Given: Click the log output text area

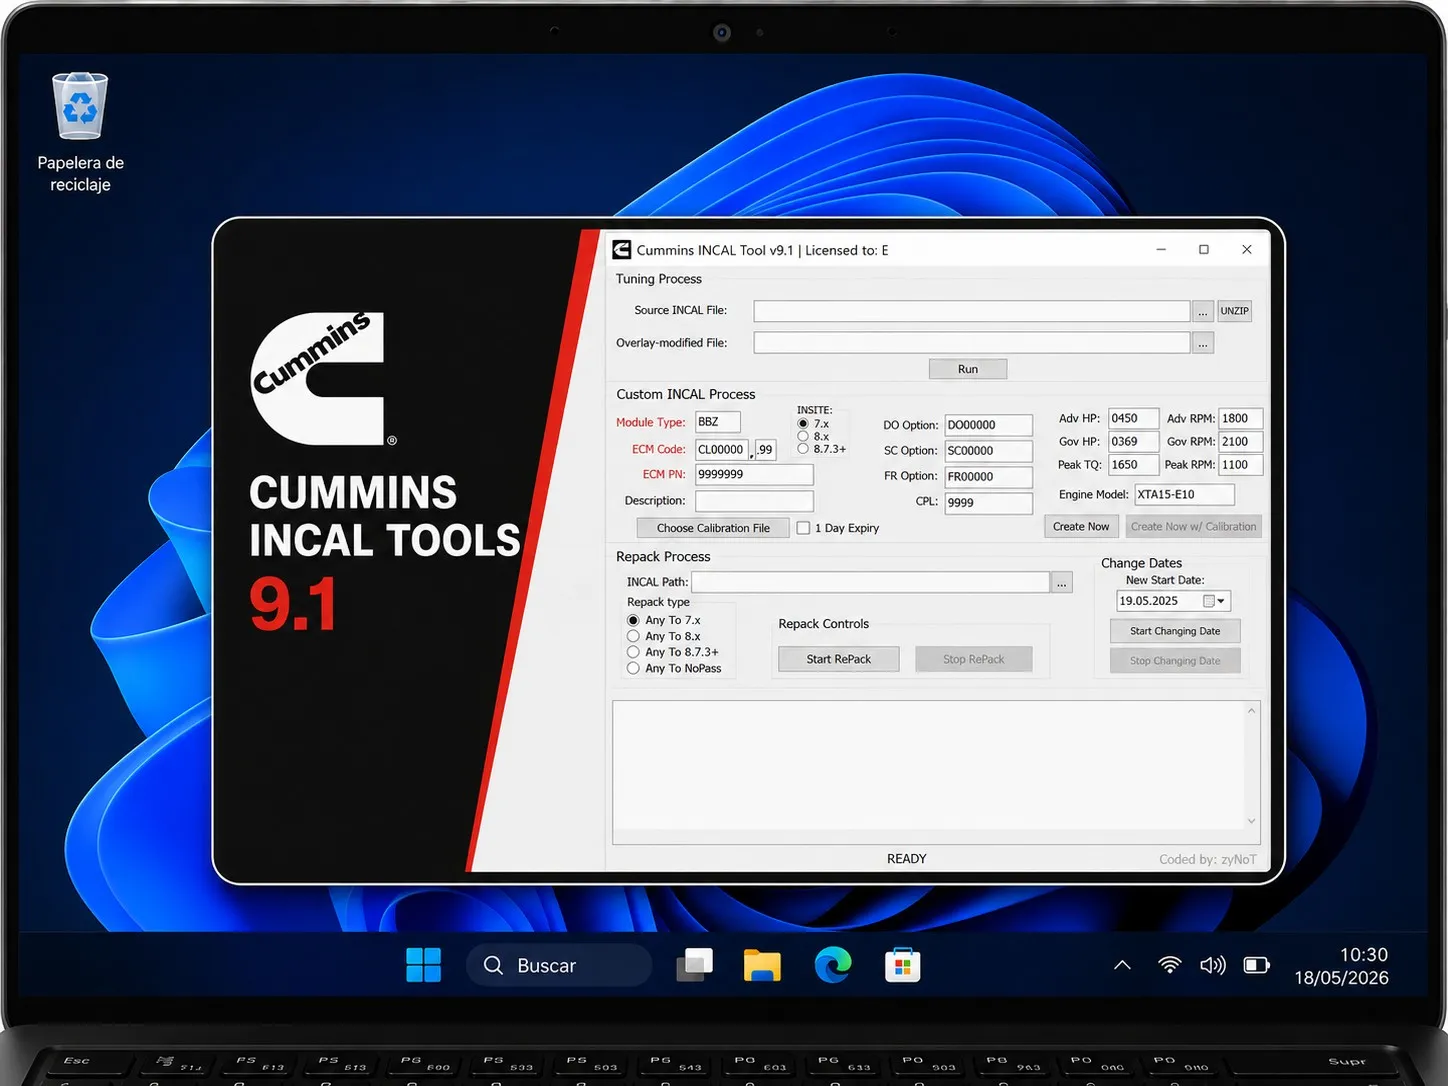Looking at the screenshot, I should tap(928, 771).
